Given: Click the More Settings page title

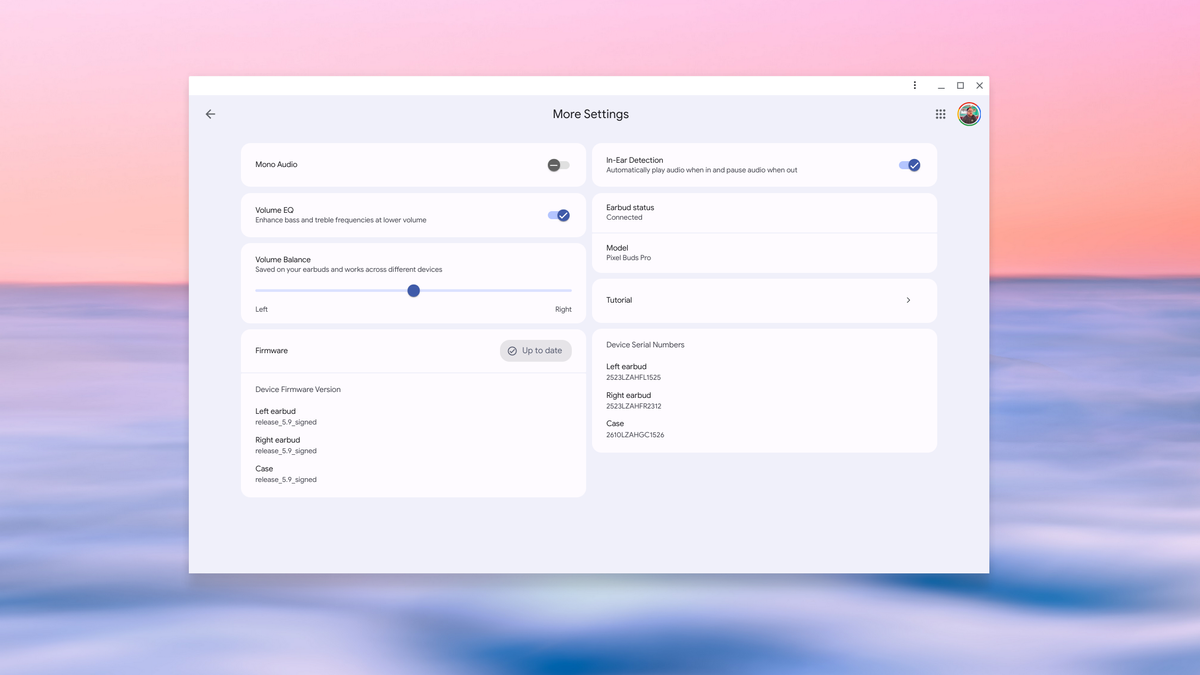Looking at the screenshot, I should click(x=591, y=114).
